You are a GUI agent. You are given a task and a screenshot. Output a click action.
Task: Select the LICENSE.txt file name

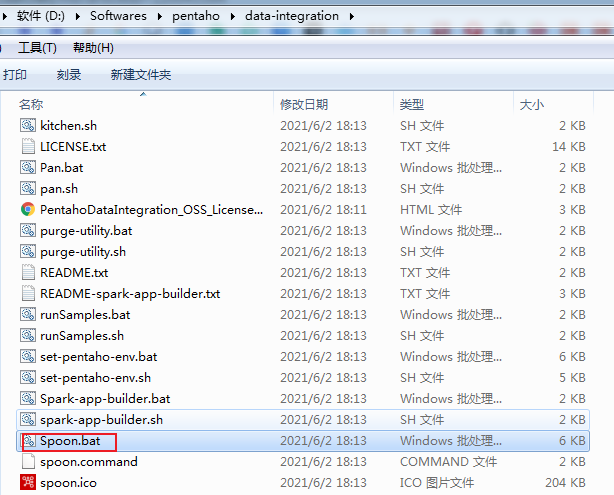[x=73, y=146]
